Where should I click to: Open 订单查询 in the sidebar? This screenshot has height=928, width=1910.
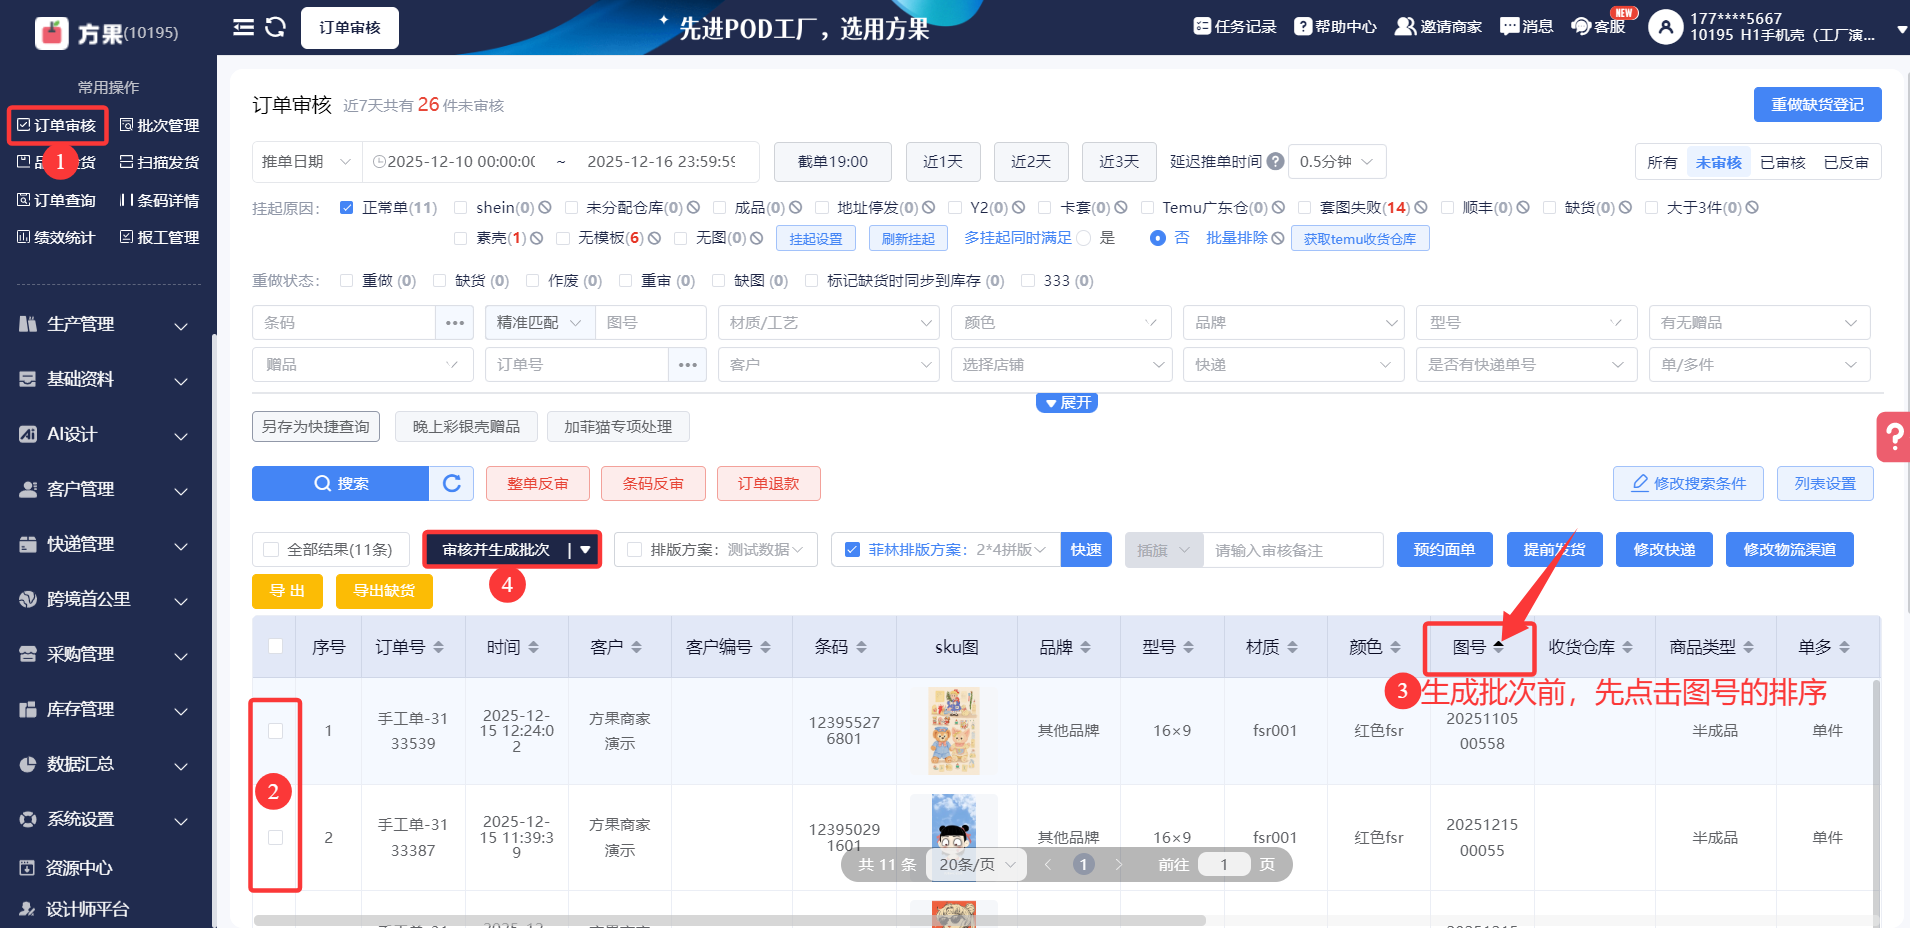(x=57, y=201)
